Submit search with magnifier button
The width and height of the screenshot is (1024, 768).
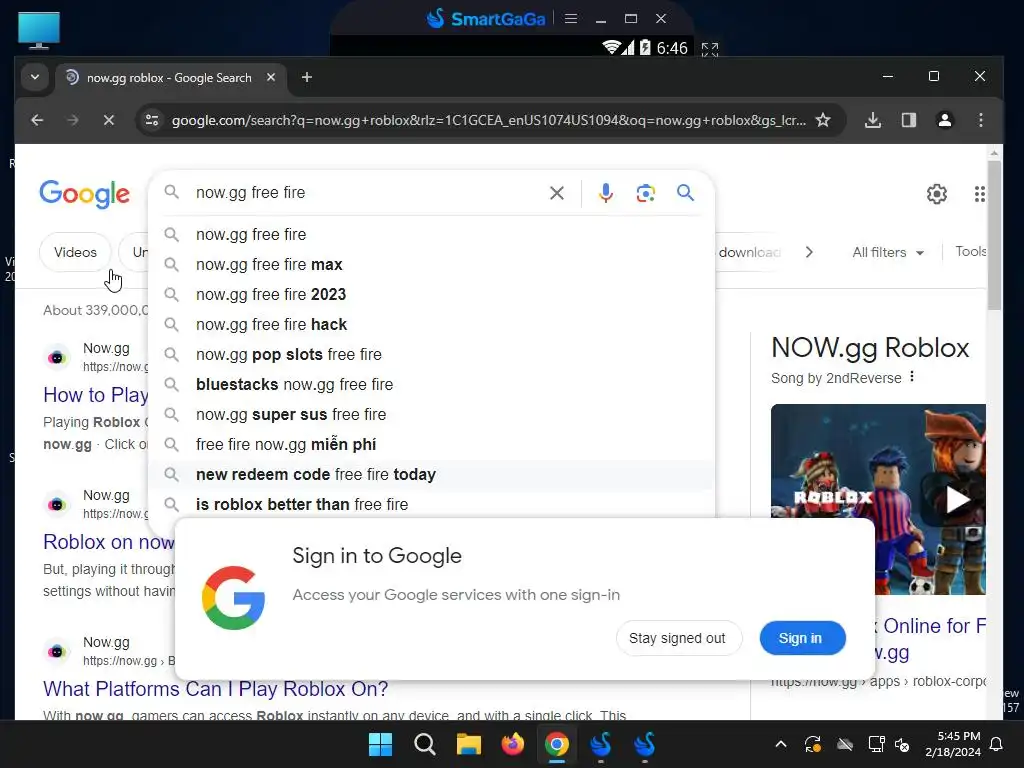tap(685, 193)
